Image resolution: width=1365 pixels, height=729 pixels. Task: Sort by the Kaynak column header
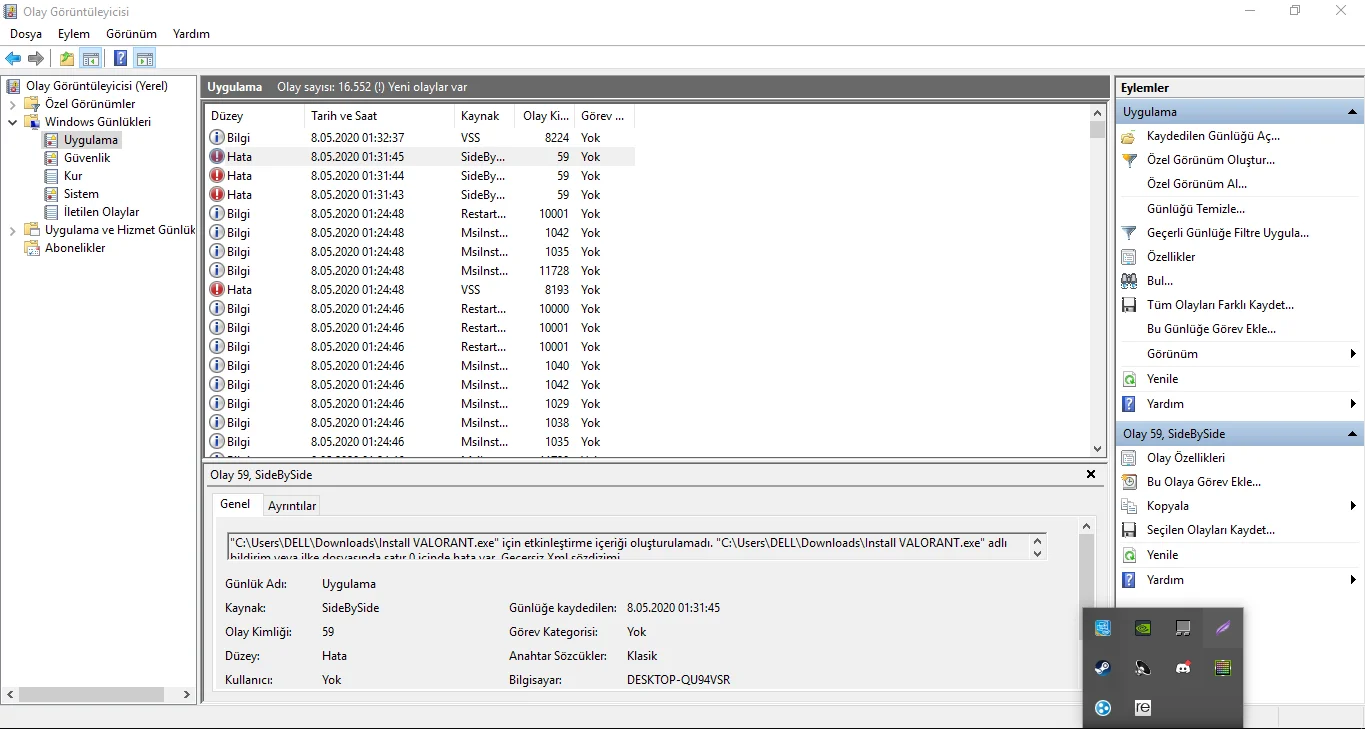484,116
